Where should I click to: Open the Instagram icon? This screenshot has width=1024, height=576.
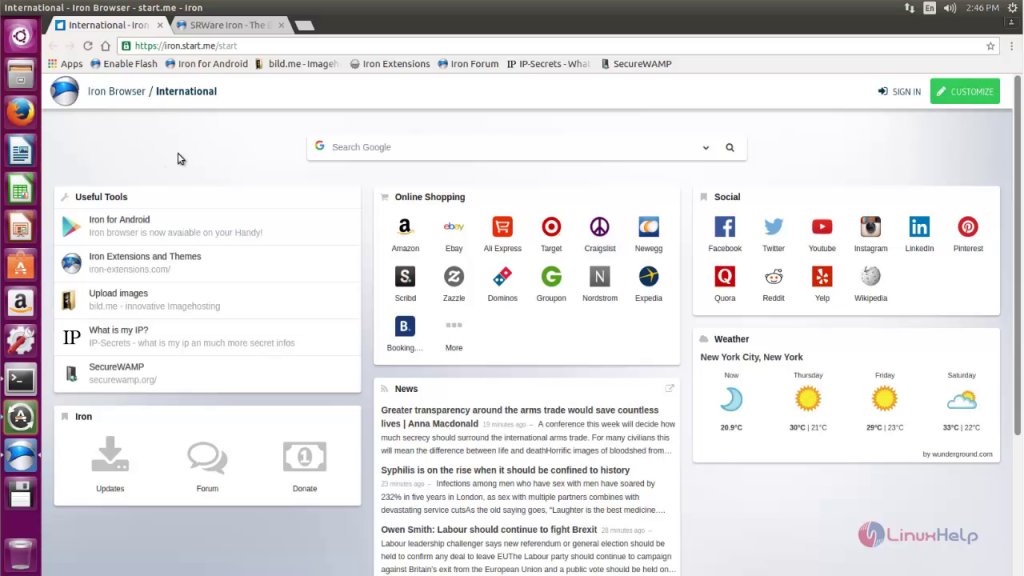tap(871, 227)
